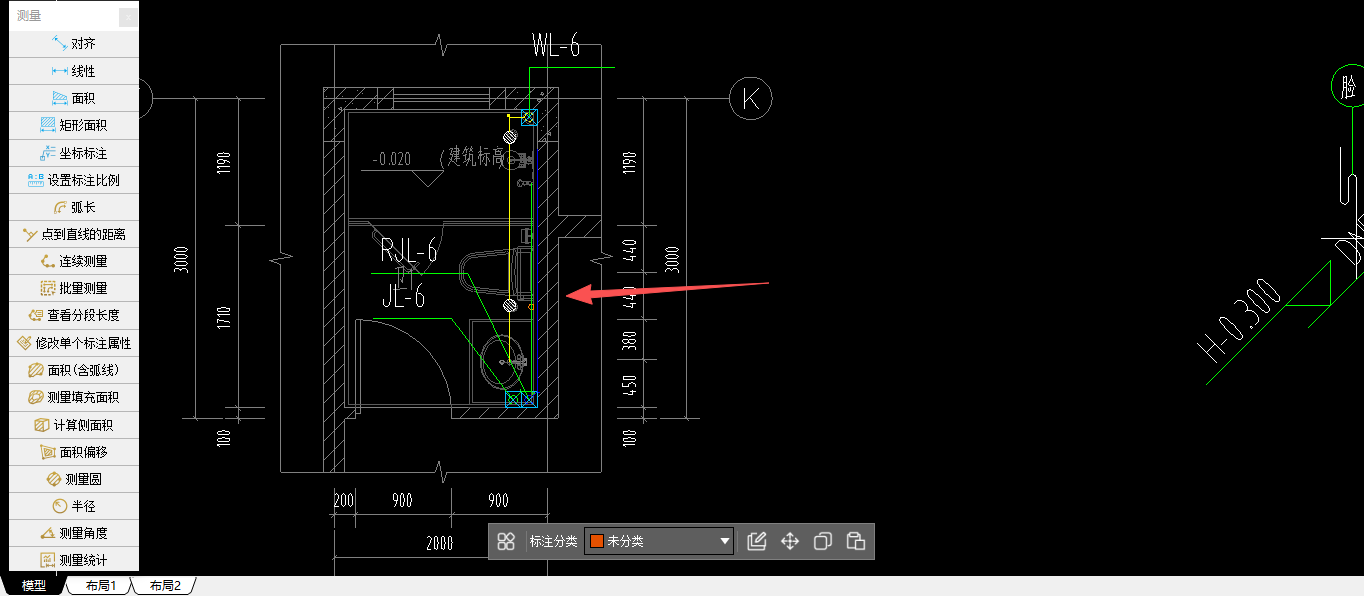Image resolution: width=1364 pixels, height=596 pixels.
Task: Click the four-squares grid icon in floating toolbar
Action: (506, 541)
